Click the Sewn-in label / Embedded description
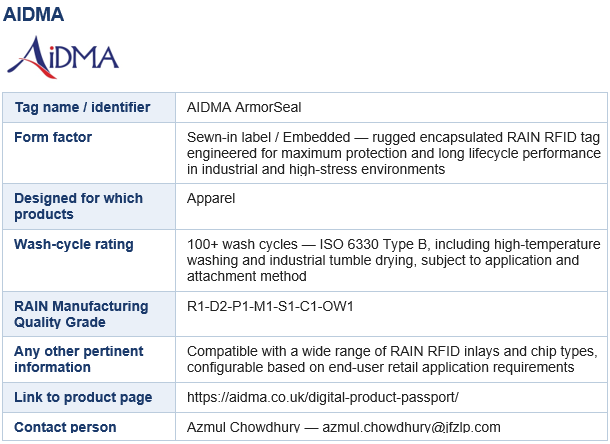This screenshot has width=610, height=444. pos(393,153)
